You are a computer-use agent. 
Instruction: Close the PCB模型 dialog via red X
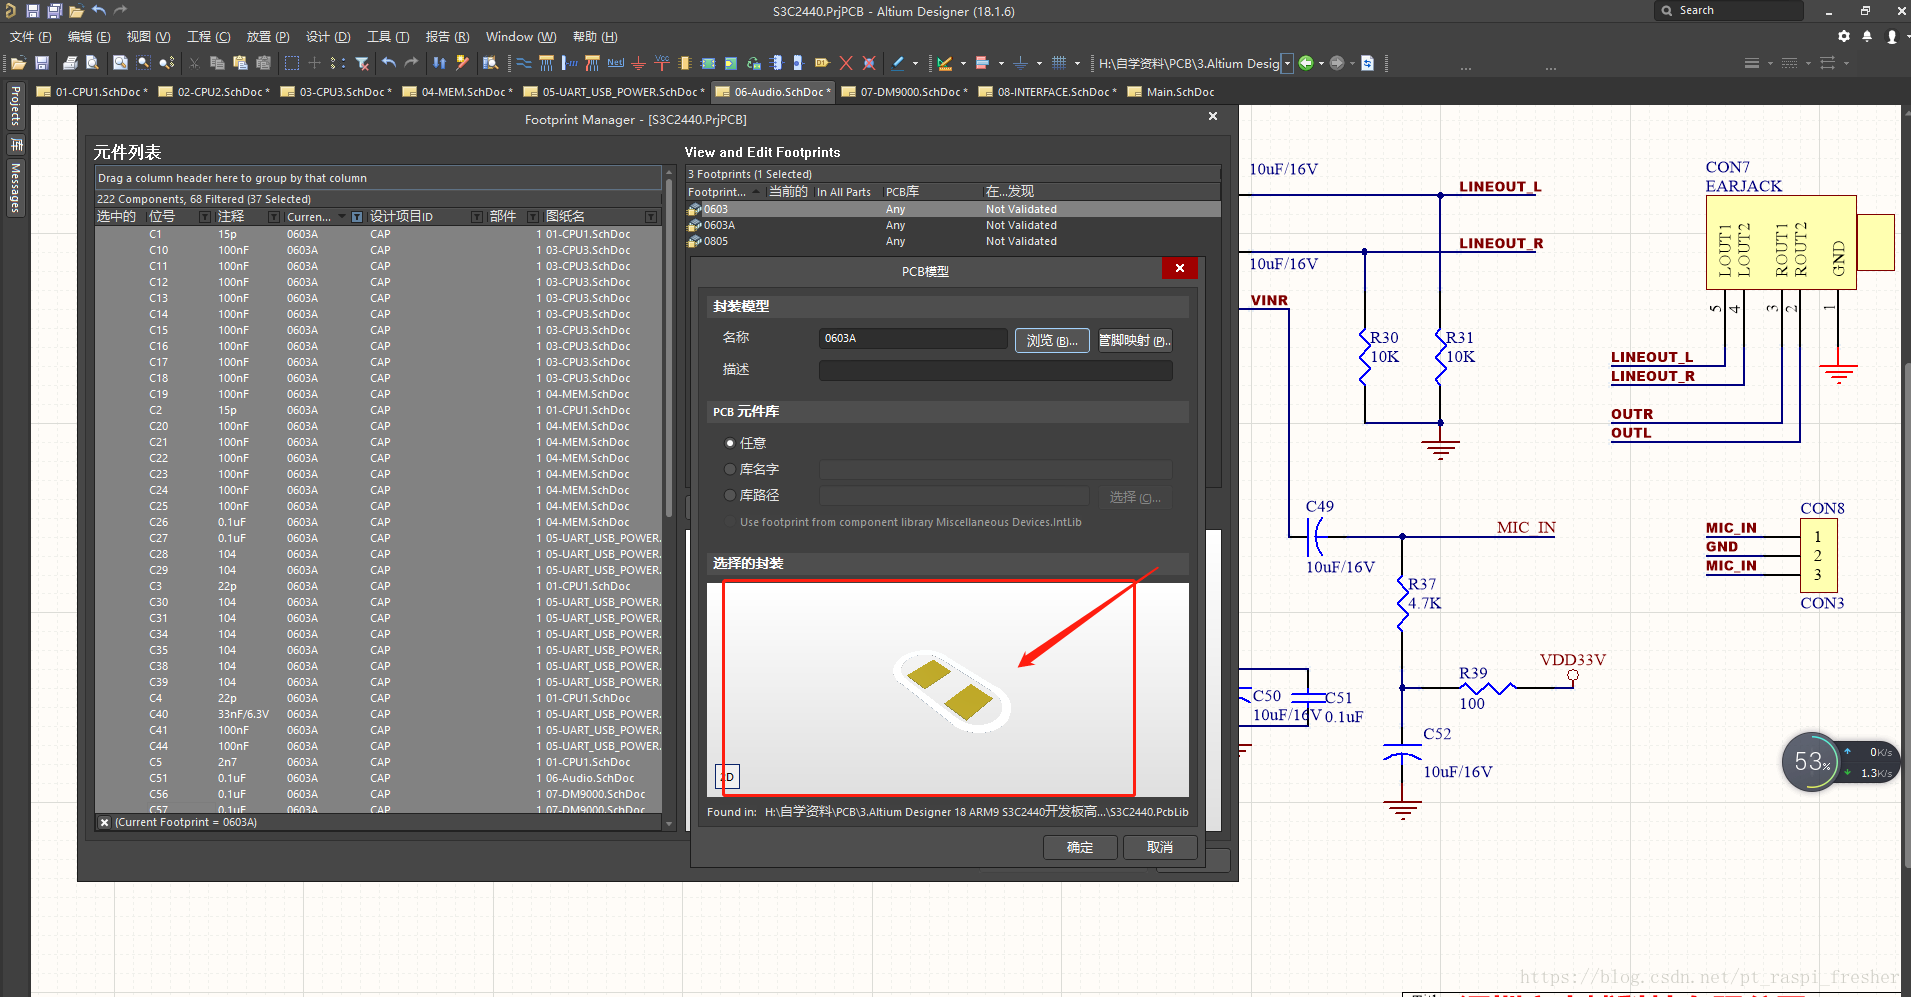pyautogui.click(x=1180, y=268)
